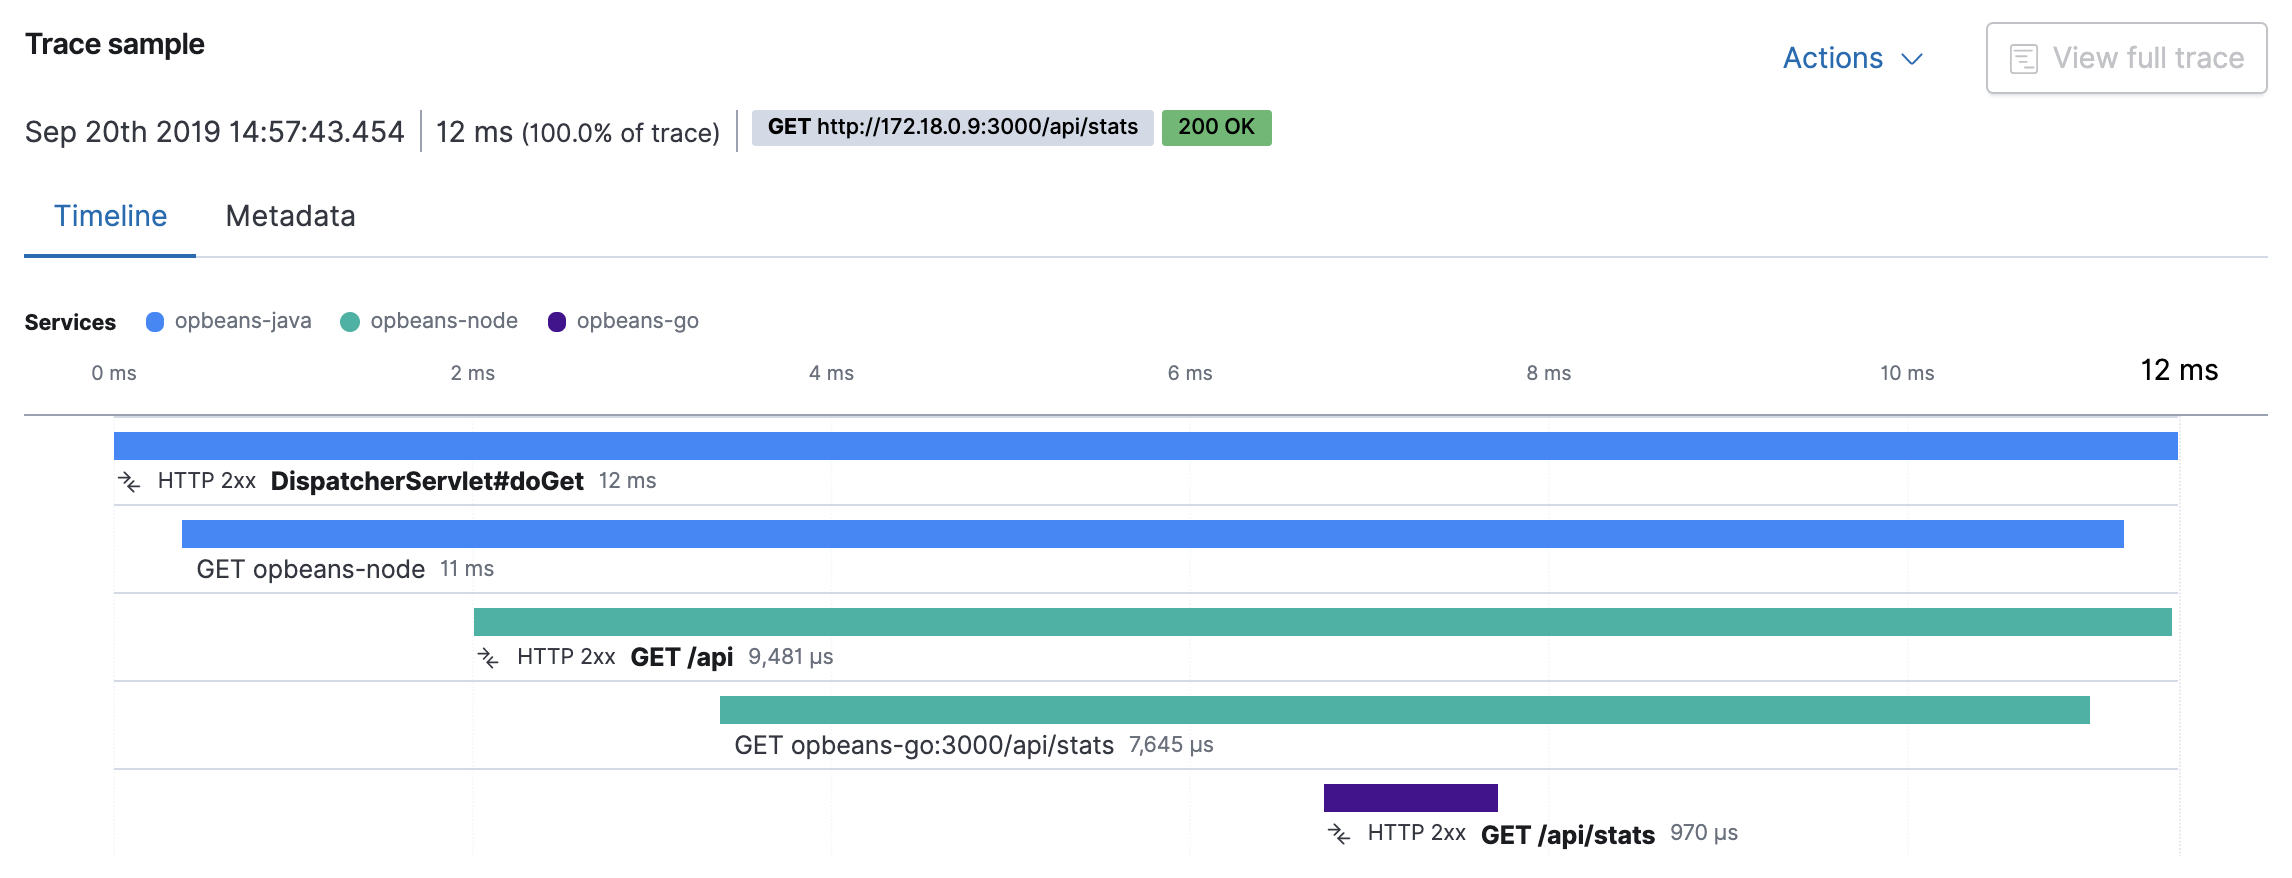The image size is (2292, 878).
Task: Click the 6 ms mark on the timeline axis
Action: pos(1190,372)
